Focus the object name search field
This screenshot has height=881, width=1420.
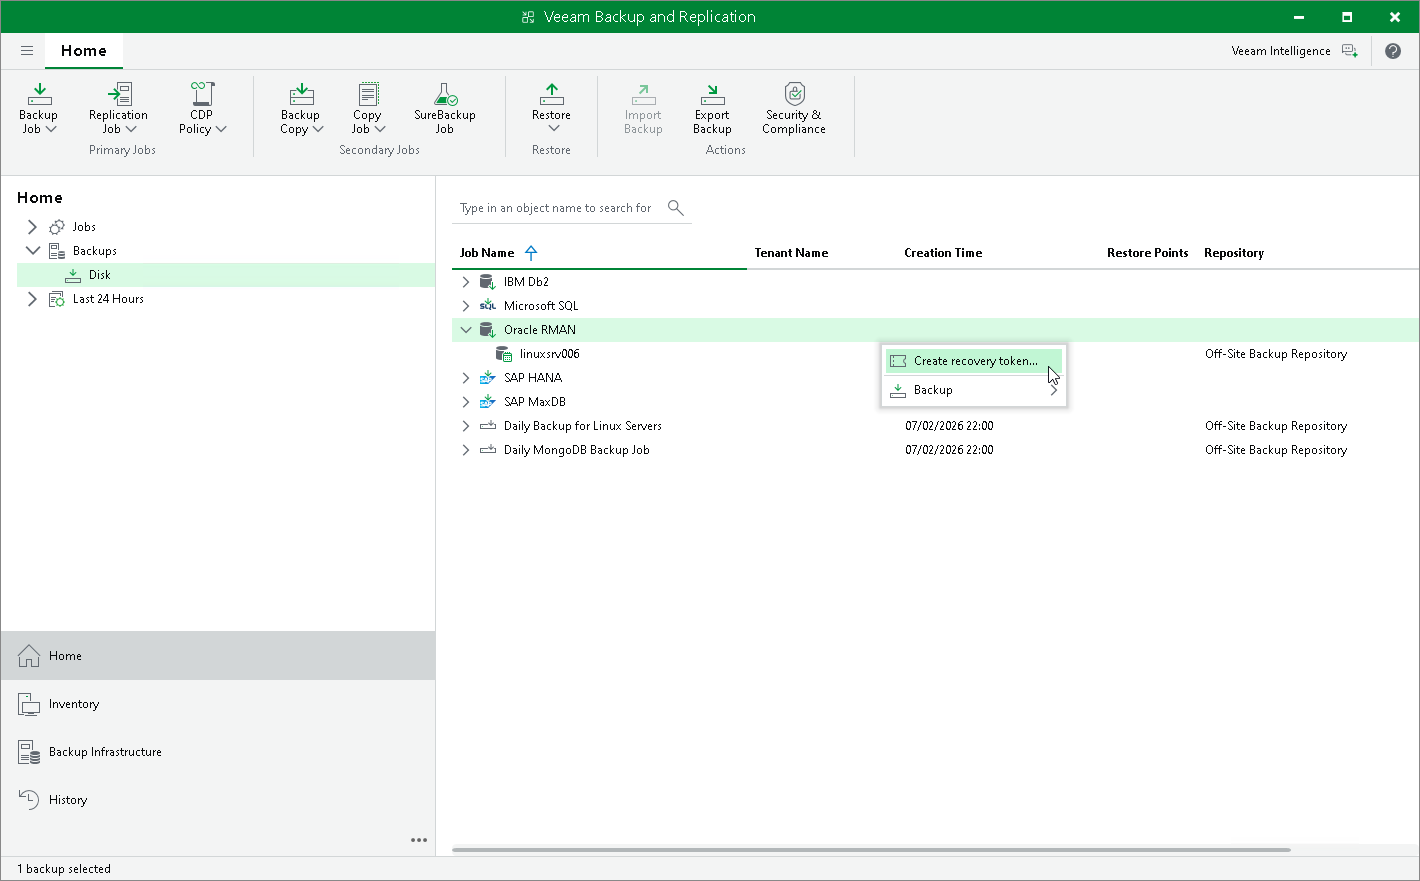click(x=556, y=208)
